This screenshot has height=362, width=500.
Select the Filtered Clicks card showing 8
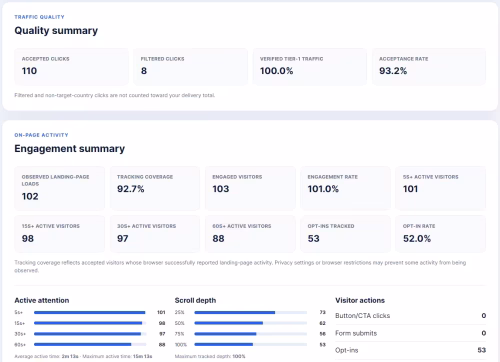point(190,67)
